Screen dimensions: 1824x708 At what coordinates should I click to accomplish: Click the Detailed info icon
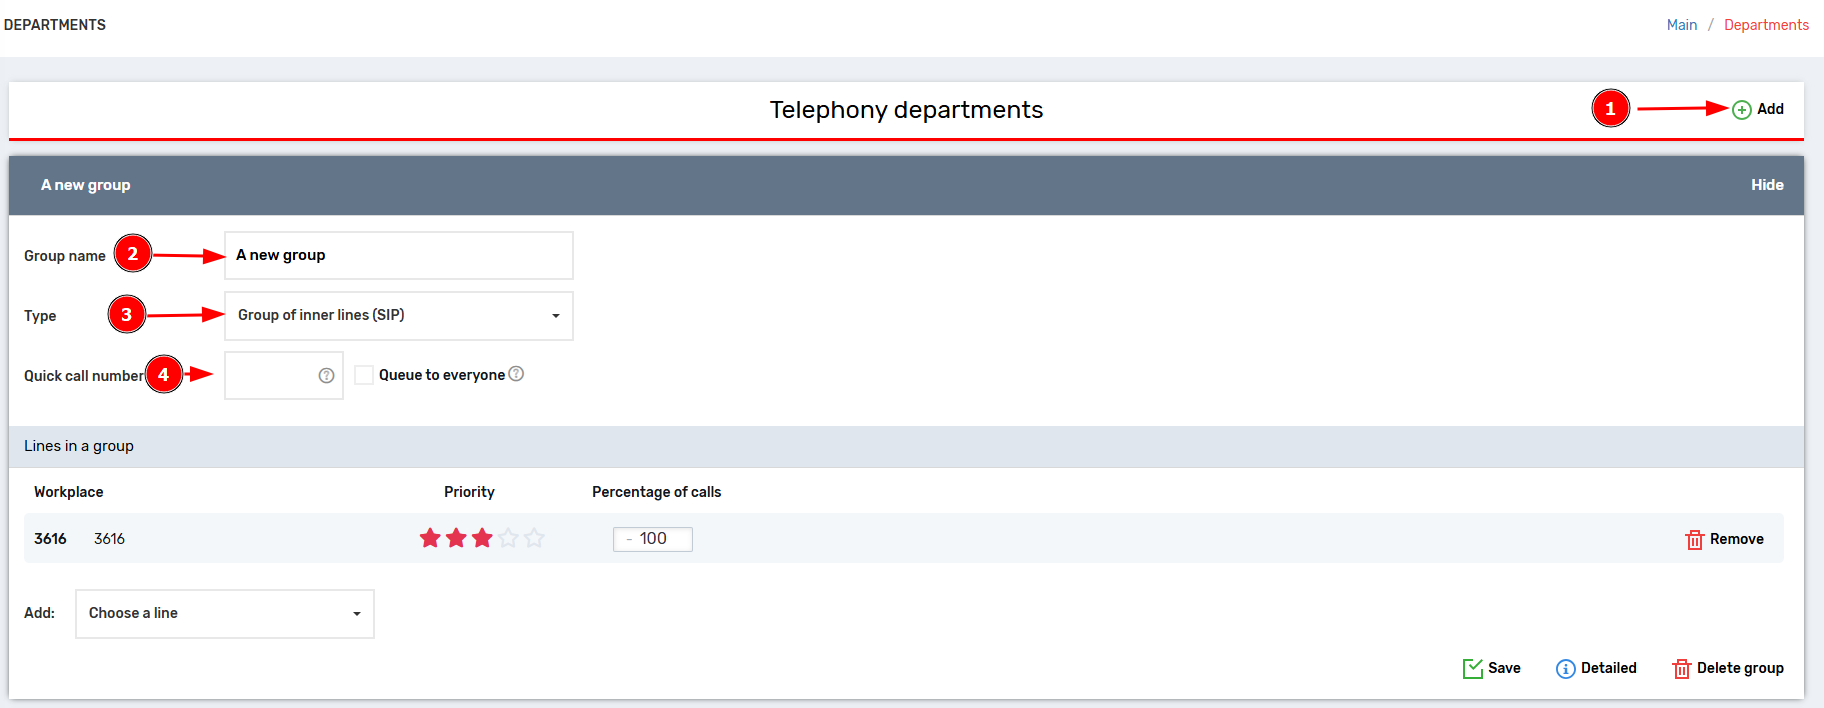[1565, 669]
